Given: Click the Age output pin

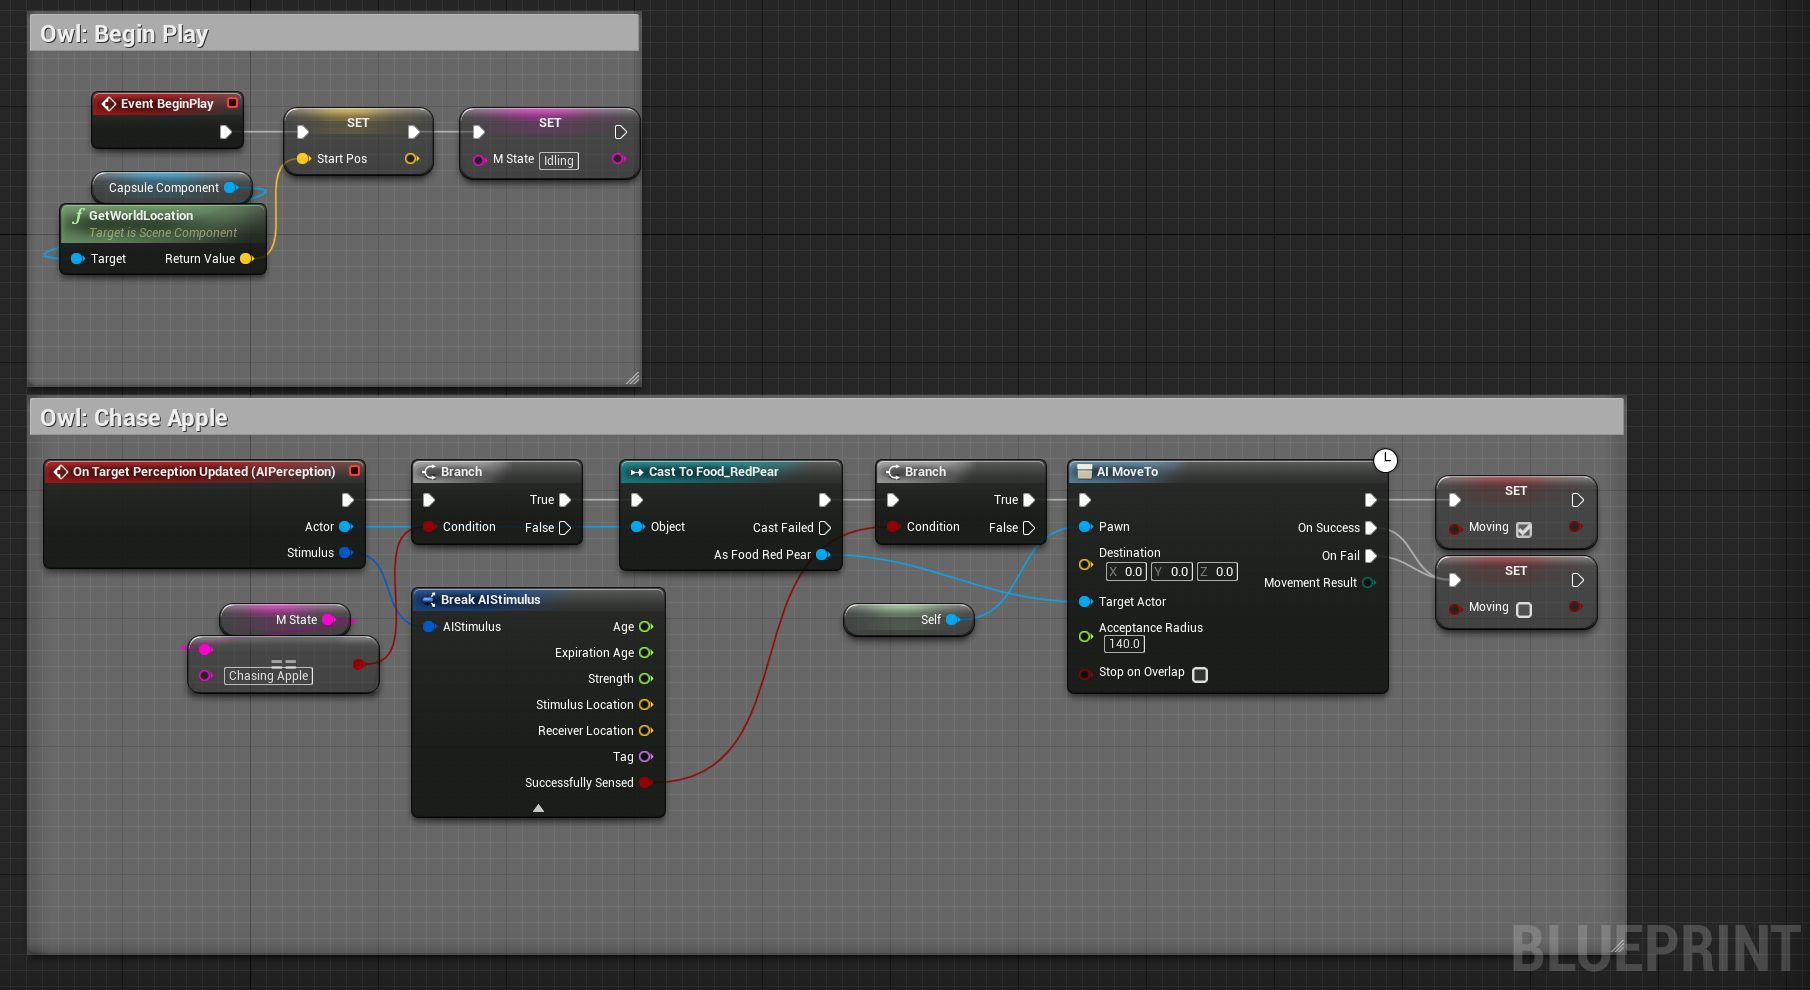Looking at the screenshot, I should (x=646, y=626).
